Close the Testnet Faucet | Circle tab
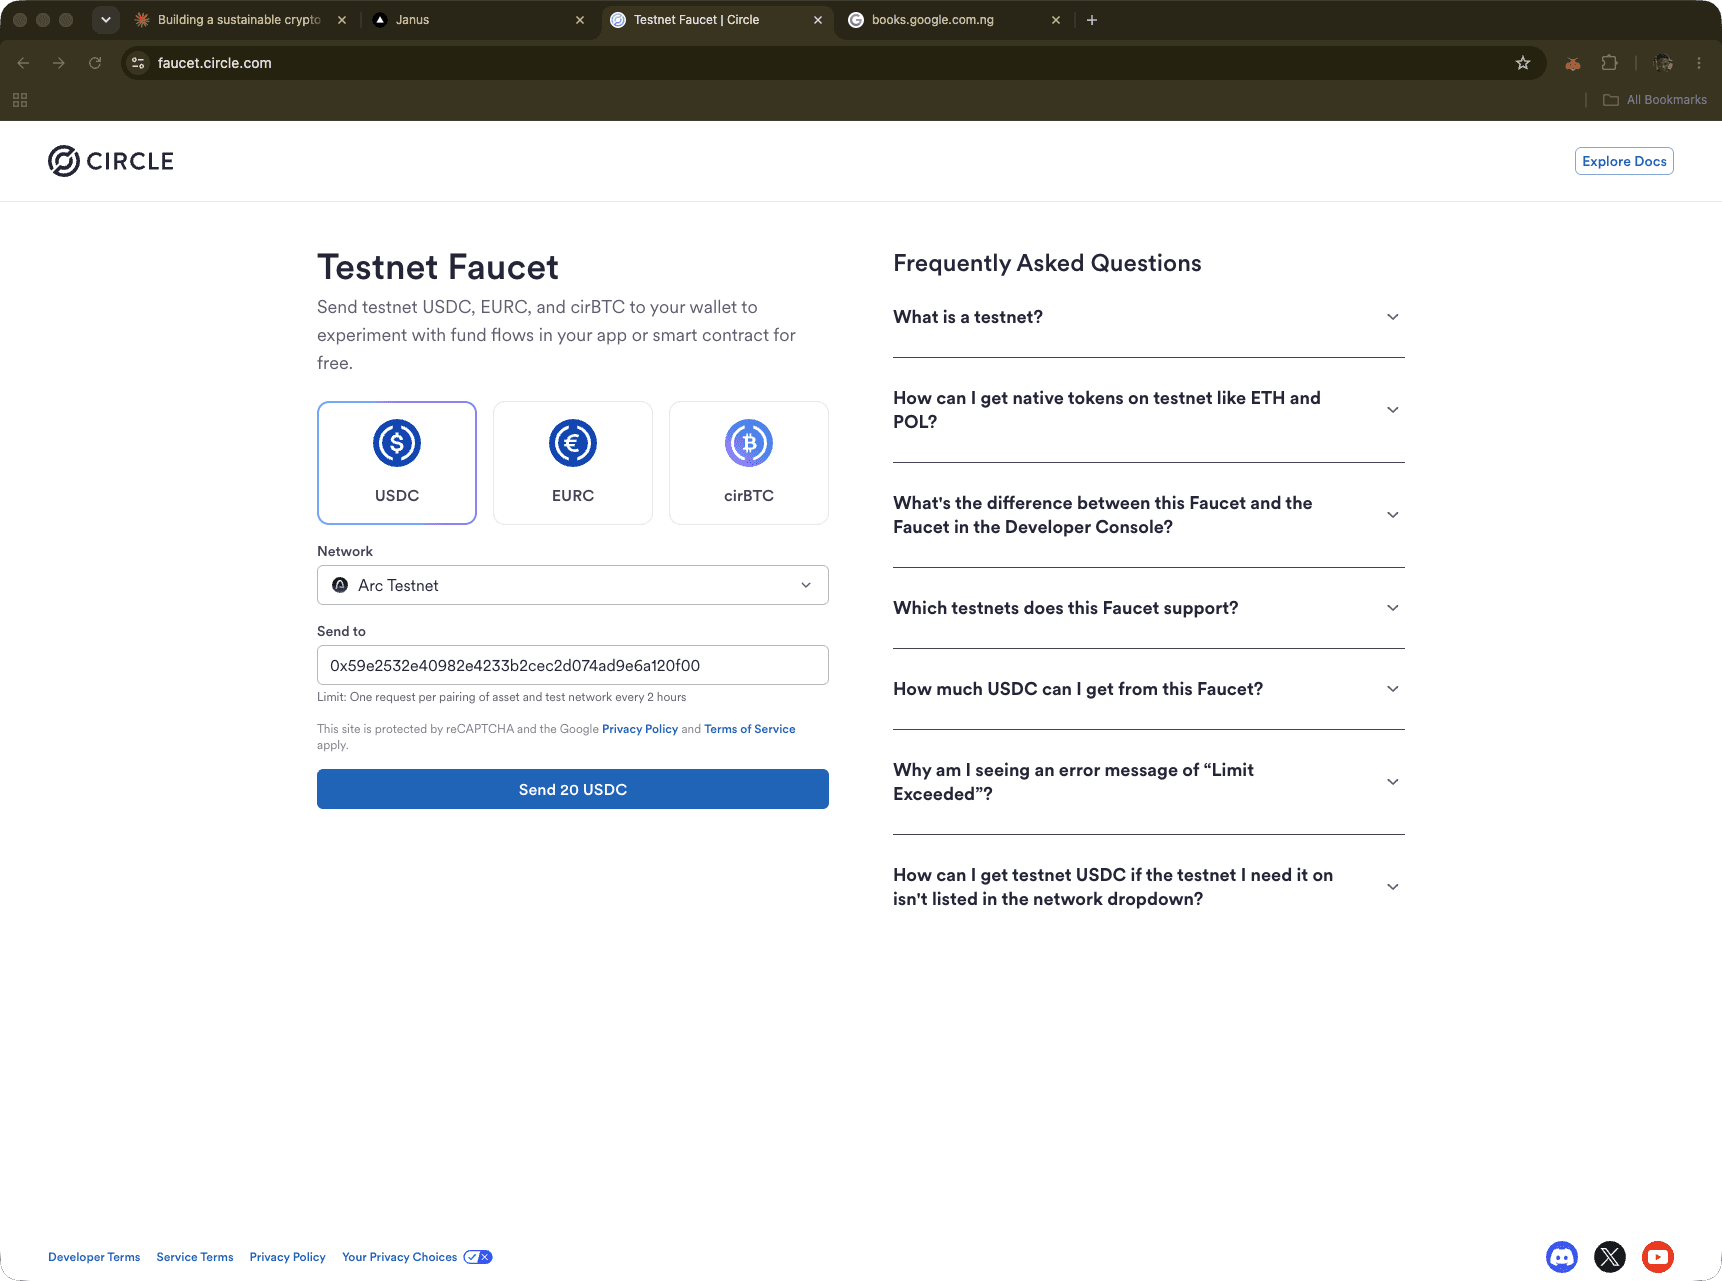This screenshot has width=1722, height=1281. coord(818,20)
